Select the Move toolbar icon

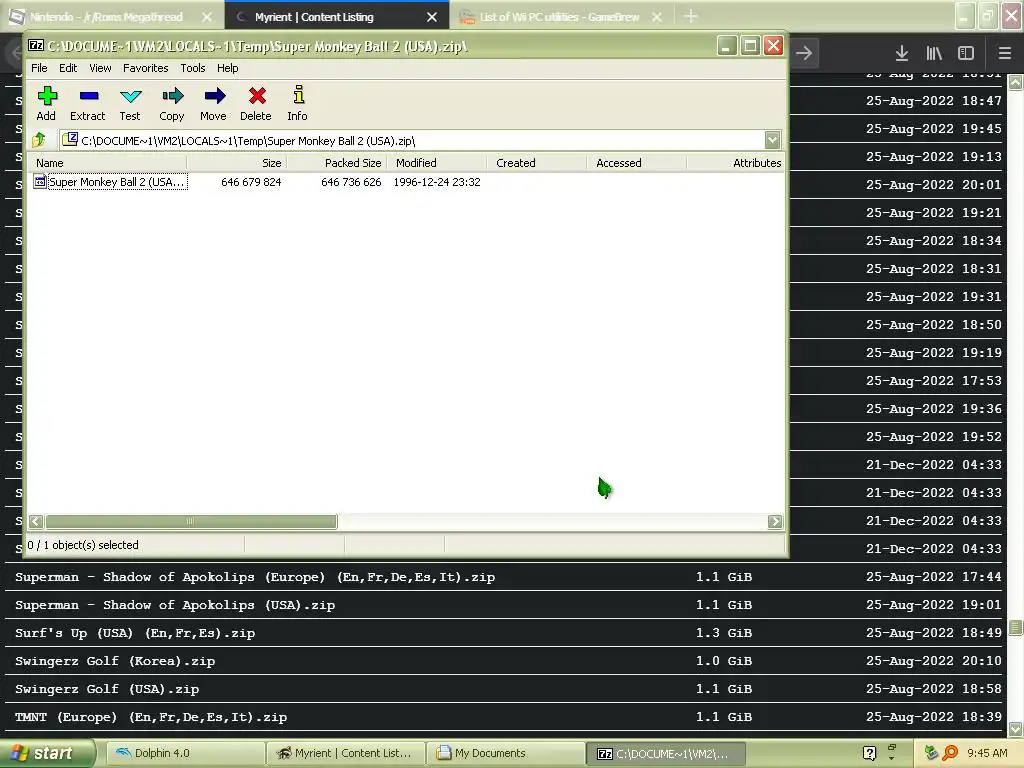[214, 96]
